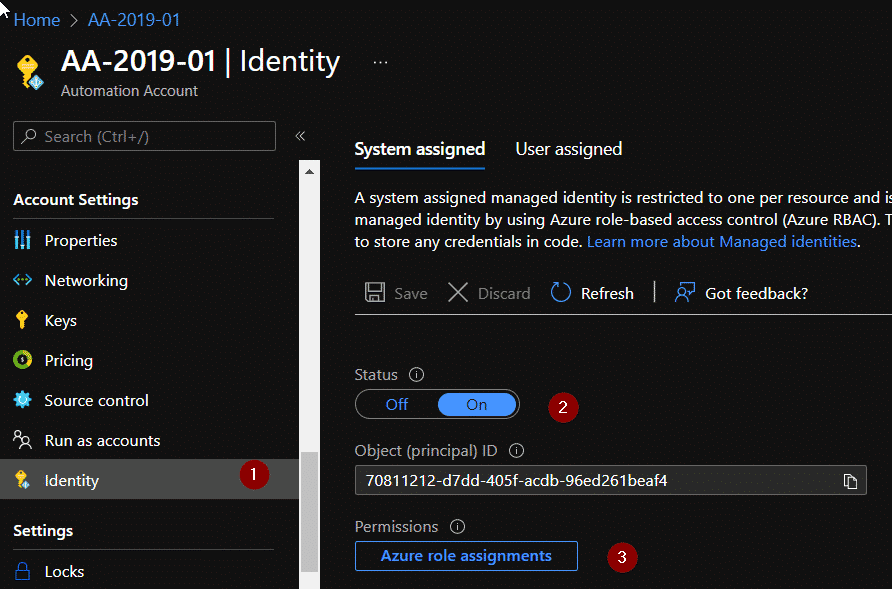Image resolution: width=892 pixels, height=589 pixels.
Task: Open the Locks section icon
Action: coord(22,570)
